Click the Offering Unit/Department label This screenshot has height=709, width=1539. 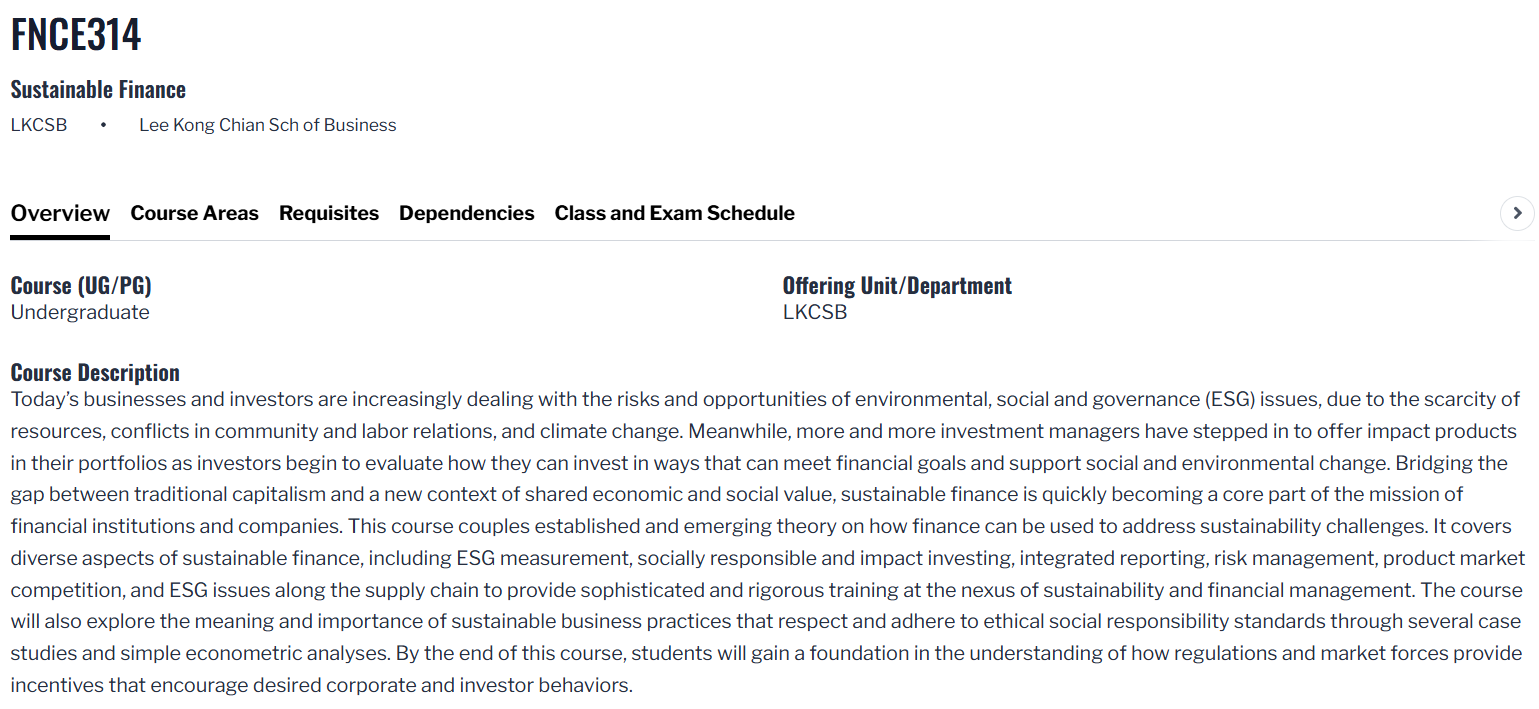click(897, 286)
